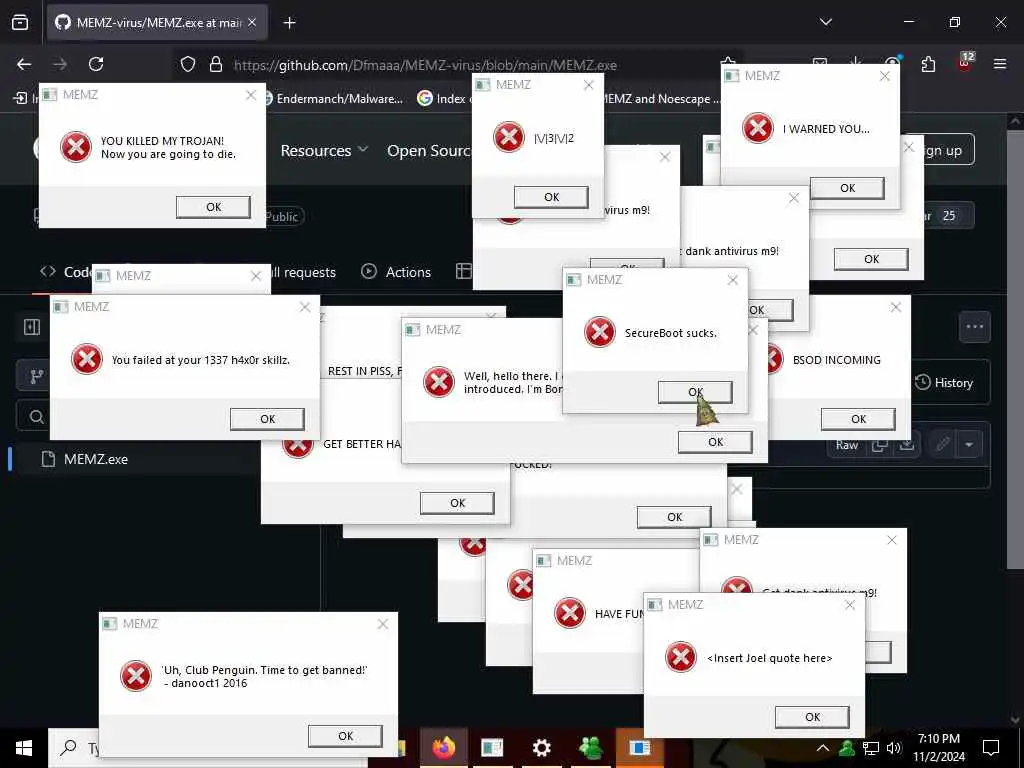1024x768 pixels.
Task: Show hidden system tray icons
Action: (823, 748)
